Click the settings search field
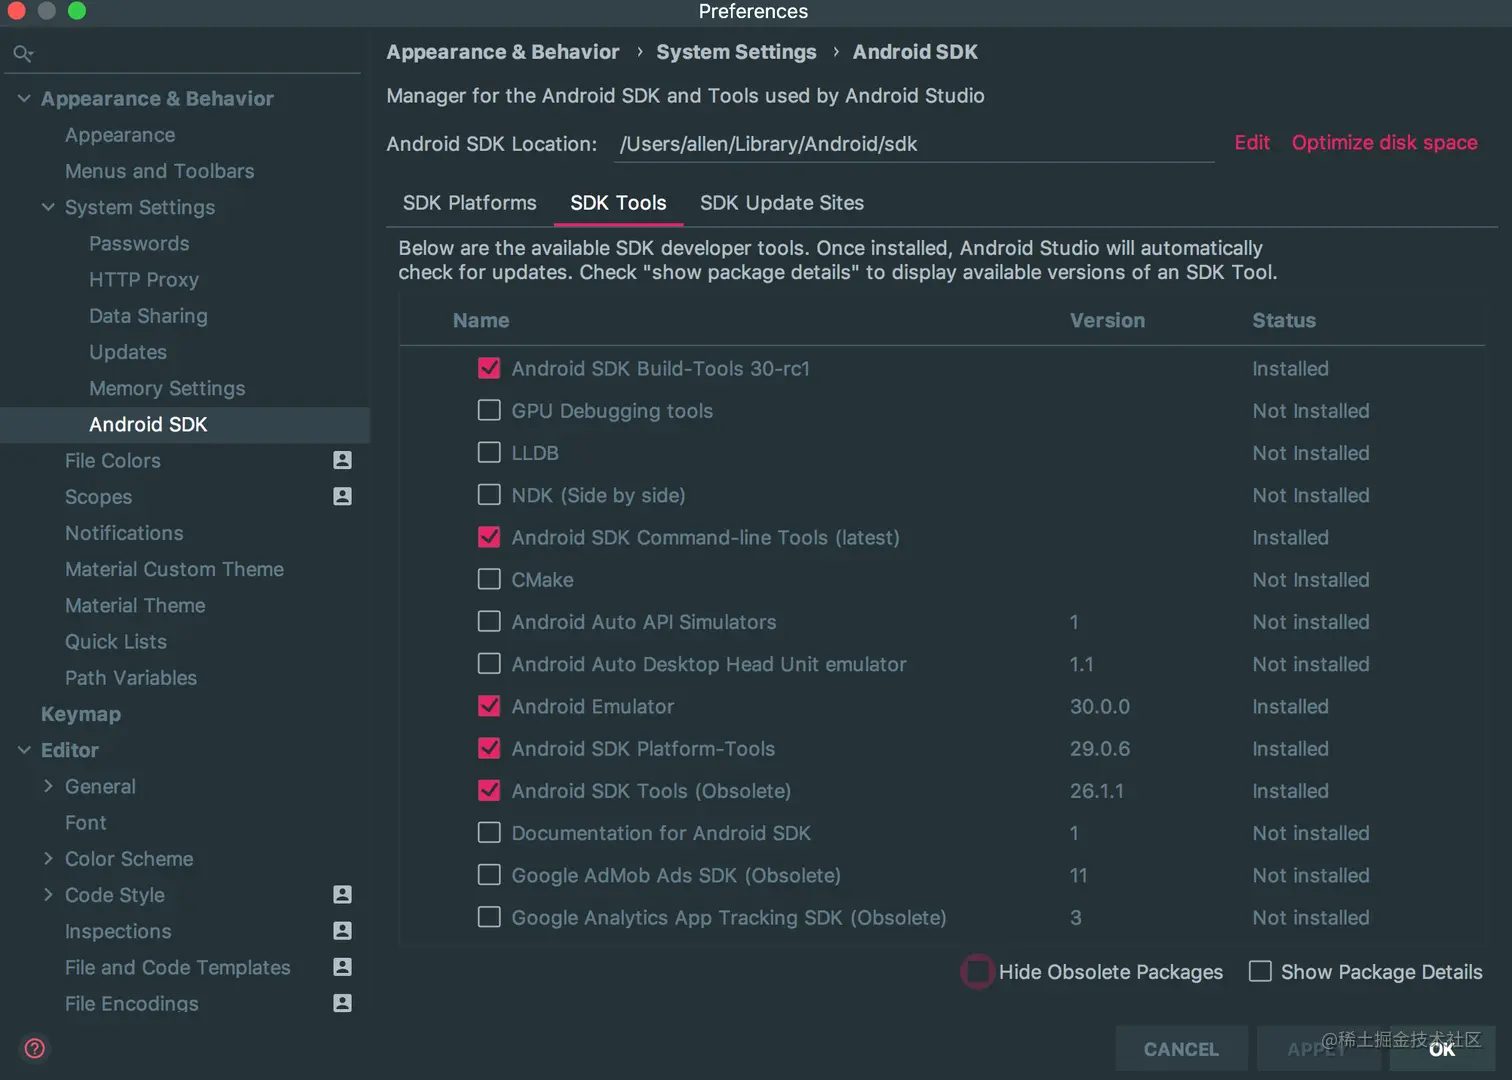The width and height of the screenshot is (1512, 1080). [x=185, y=53]
